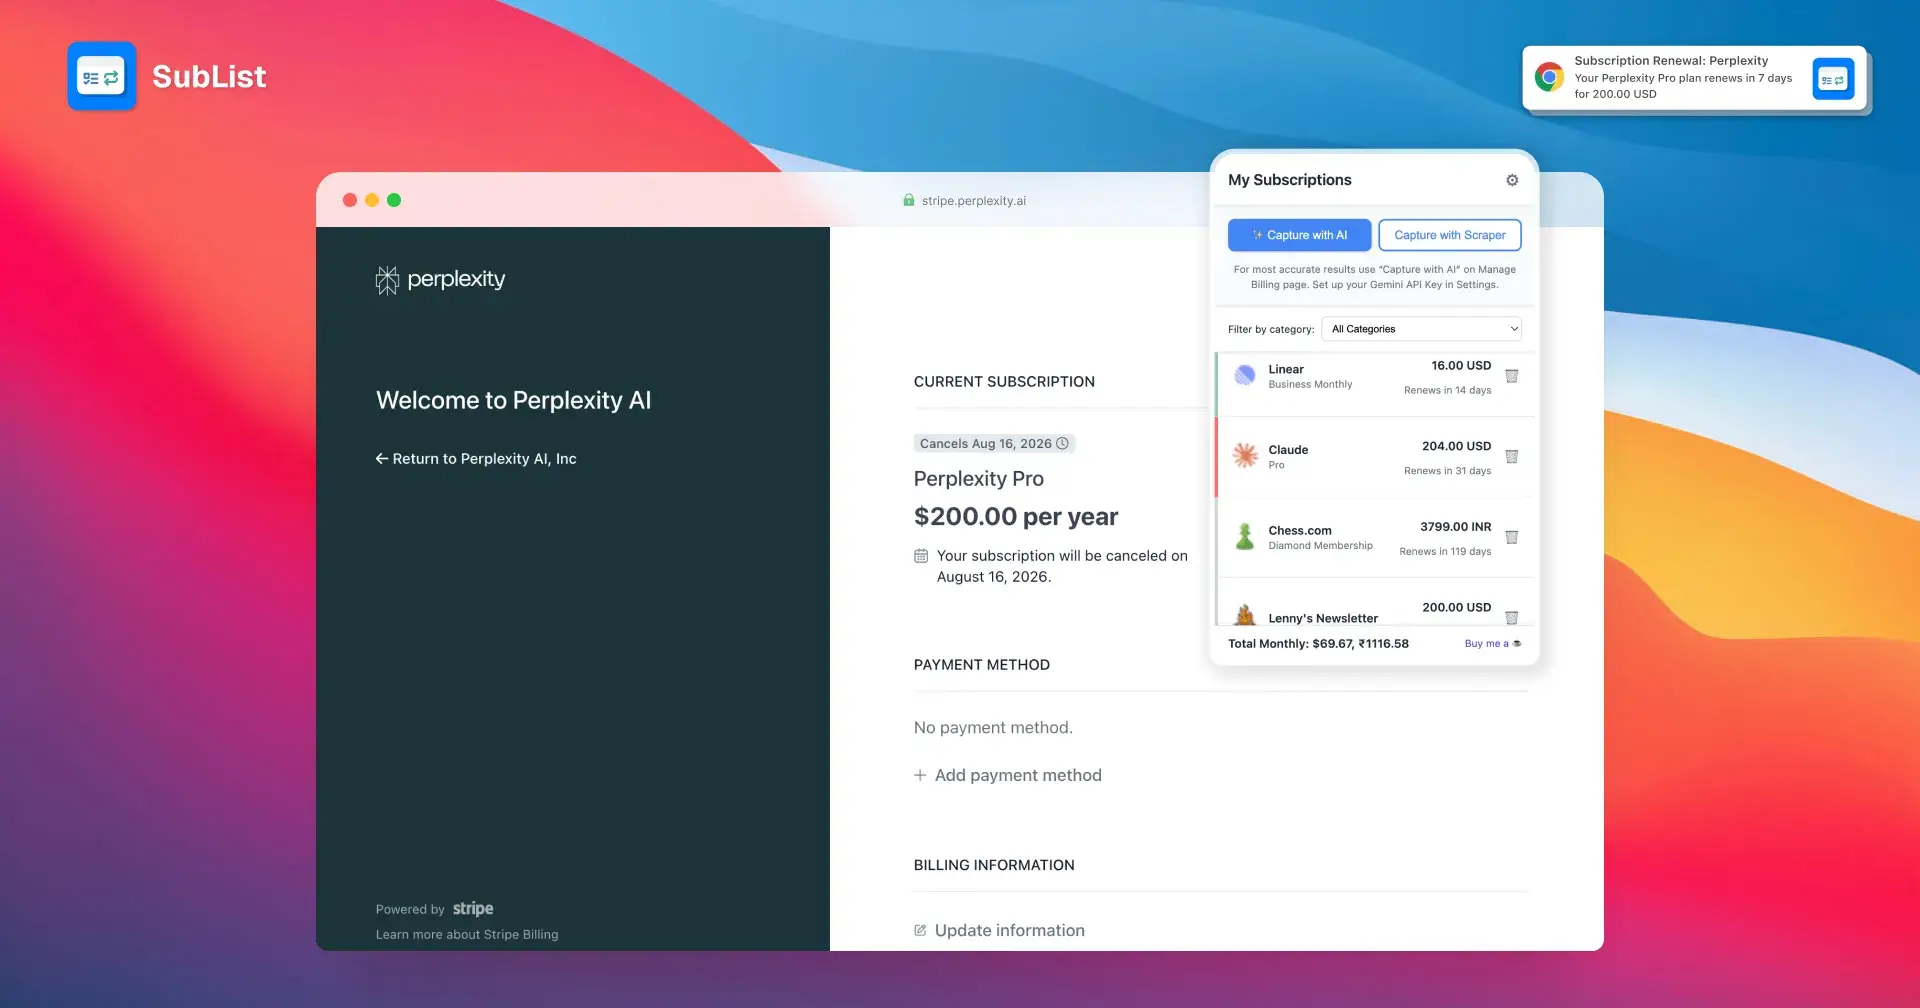The width and height of the screenshot is (1920, 1008).
Task: Click the Capture with Scraper button
Action: (x=1449, y=235)
